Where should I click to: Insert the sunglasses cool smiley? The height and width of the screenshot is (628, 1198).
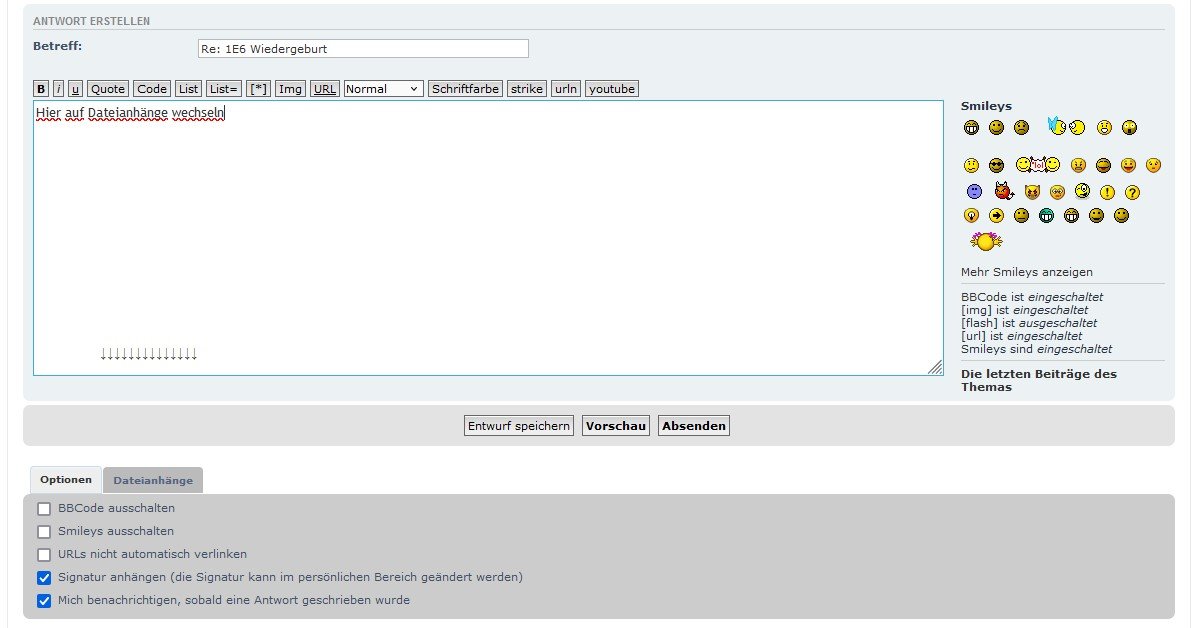pyautogui.click(x=996, y=165)
